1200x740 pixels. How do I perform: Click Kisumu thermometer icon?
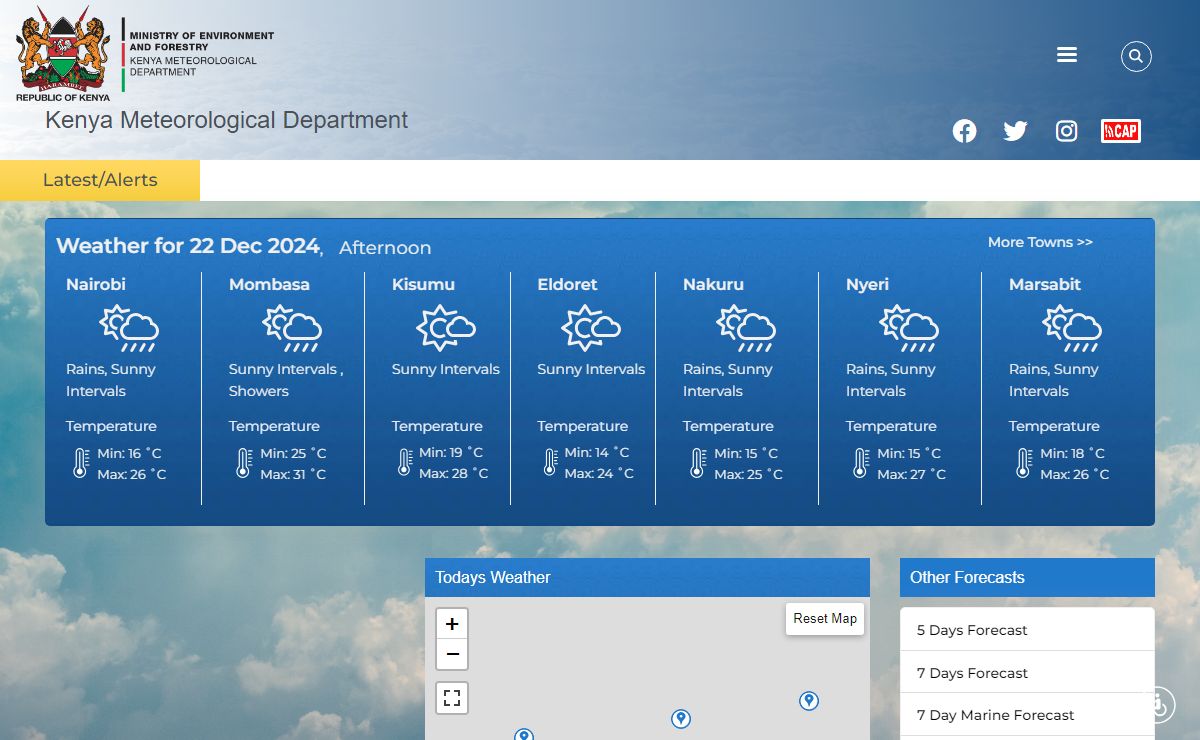coord(405,462)
